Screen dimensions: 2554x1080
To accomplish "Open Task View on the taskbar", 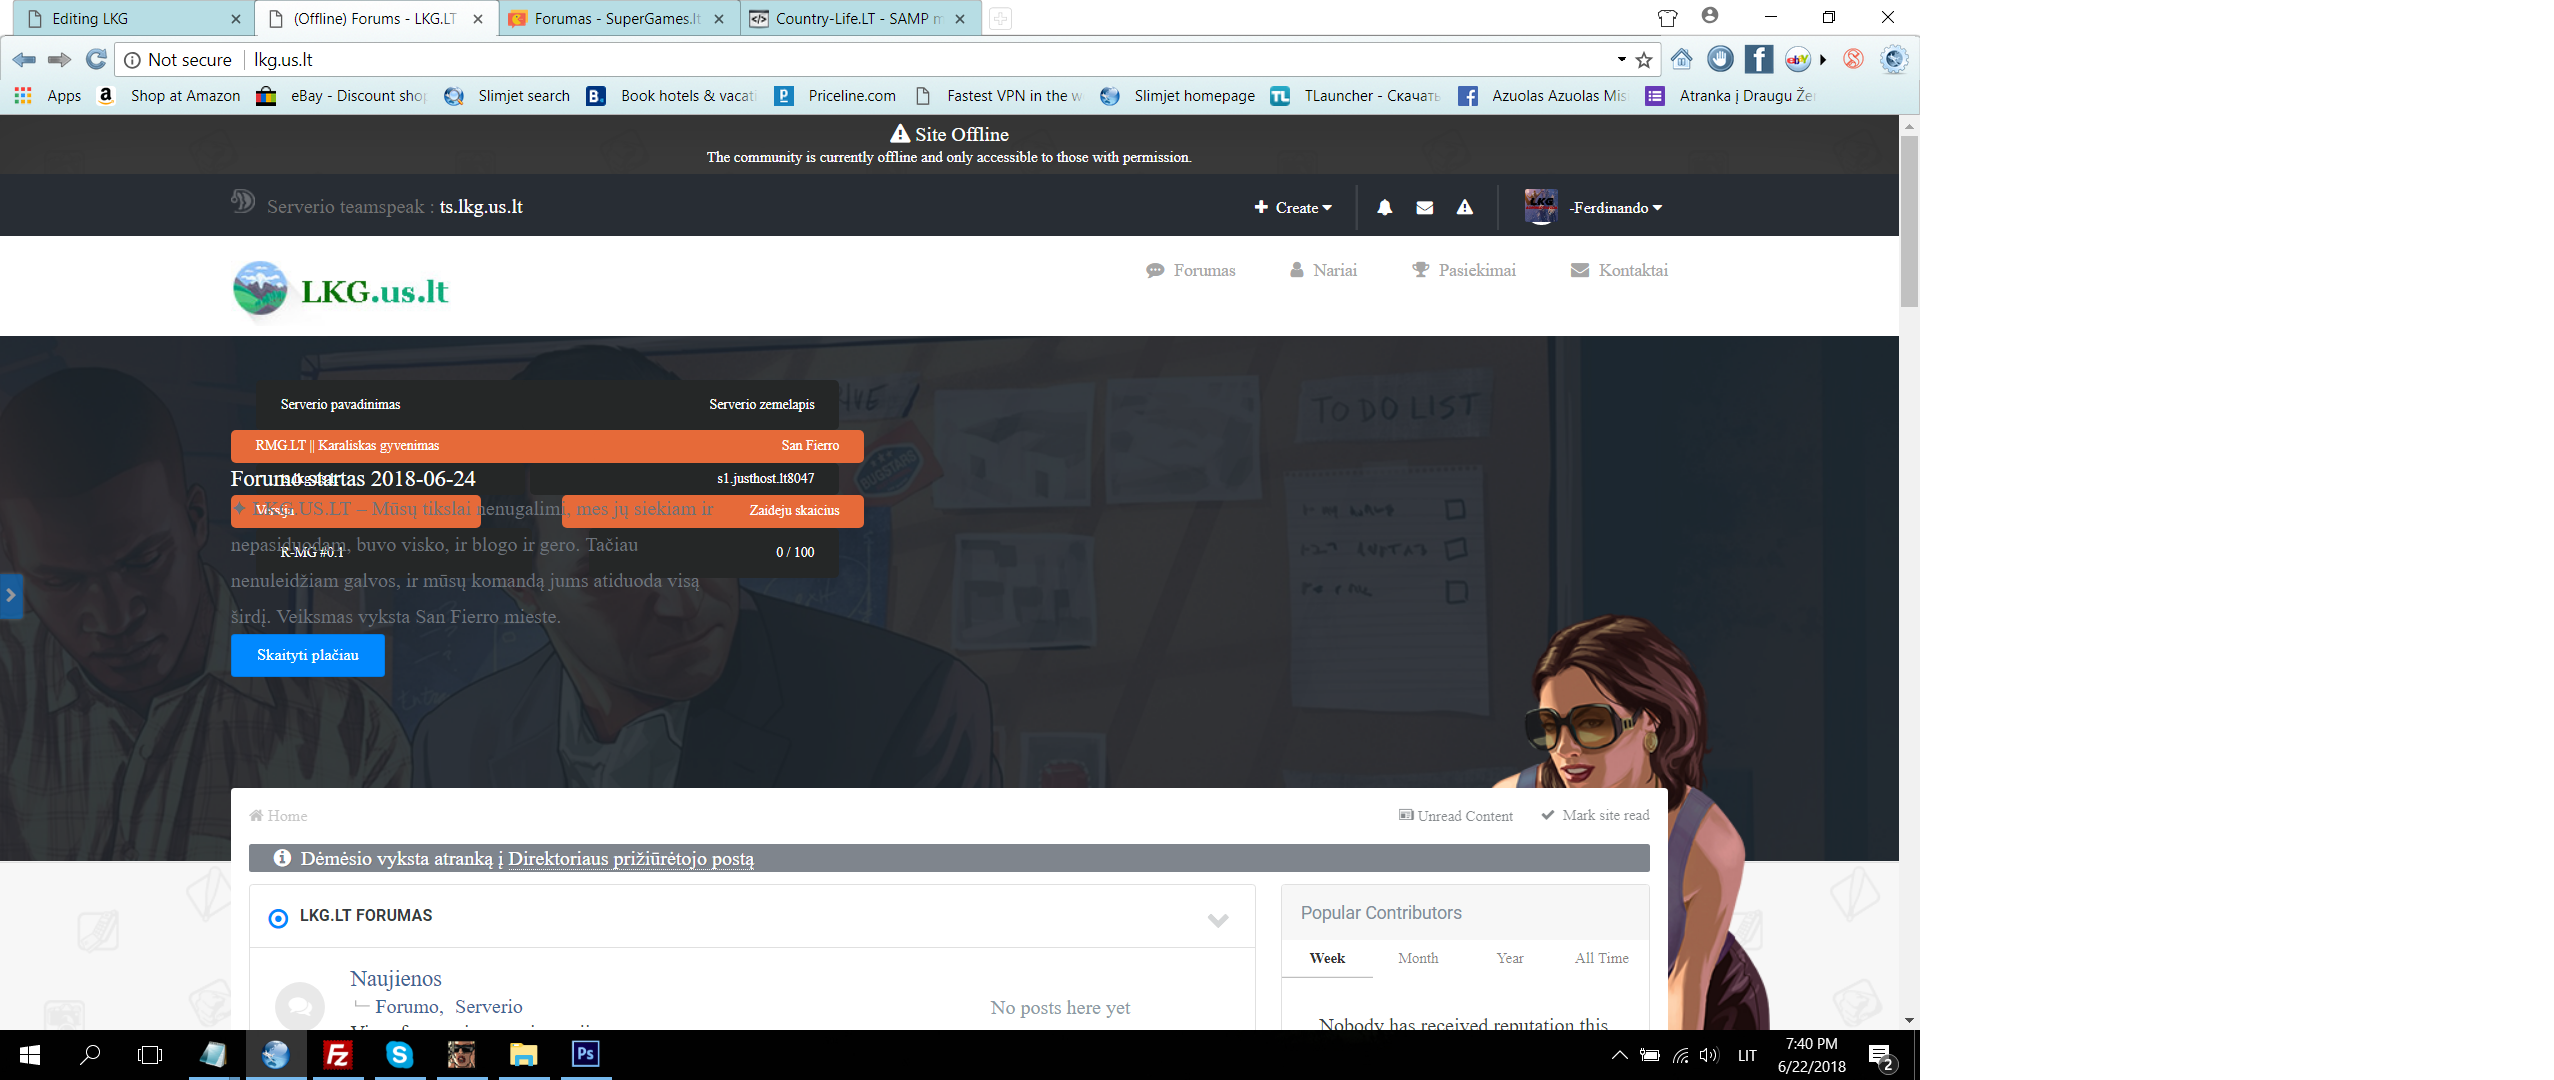I will pyautogui.click(x=150, y=1055).
